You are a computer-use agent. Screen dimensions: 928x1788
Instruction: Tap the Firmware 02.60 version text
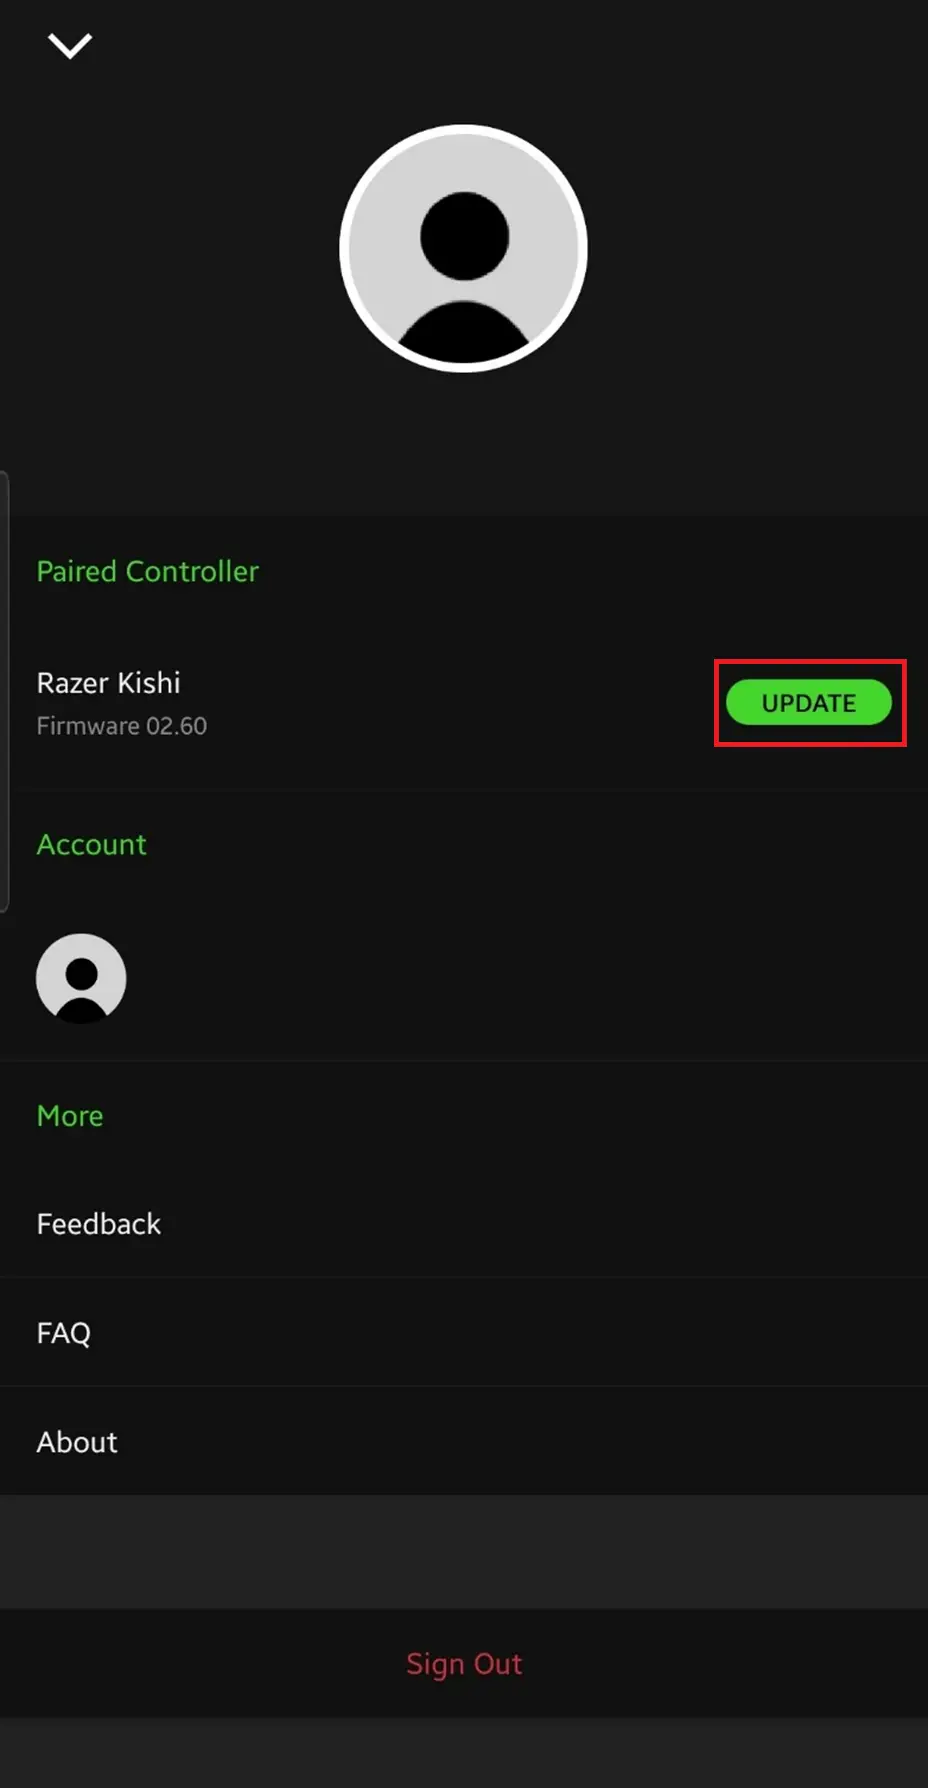[x=122, y=726]
